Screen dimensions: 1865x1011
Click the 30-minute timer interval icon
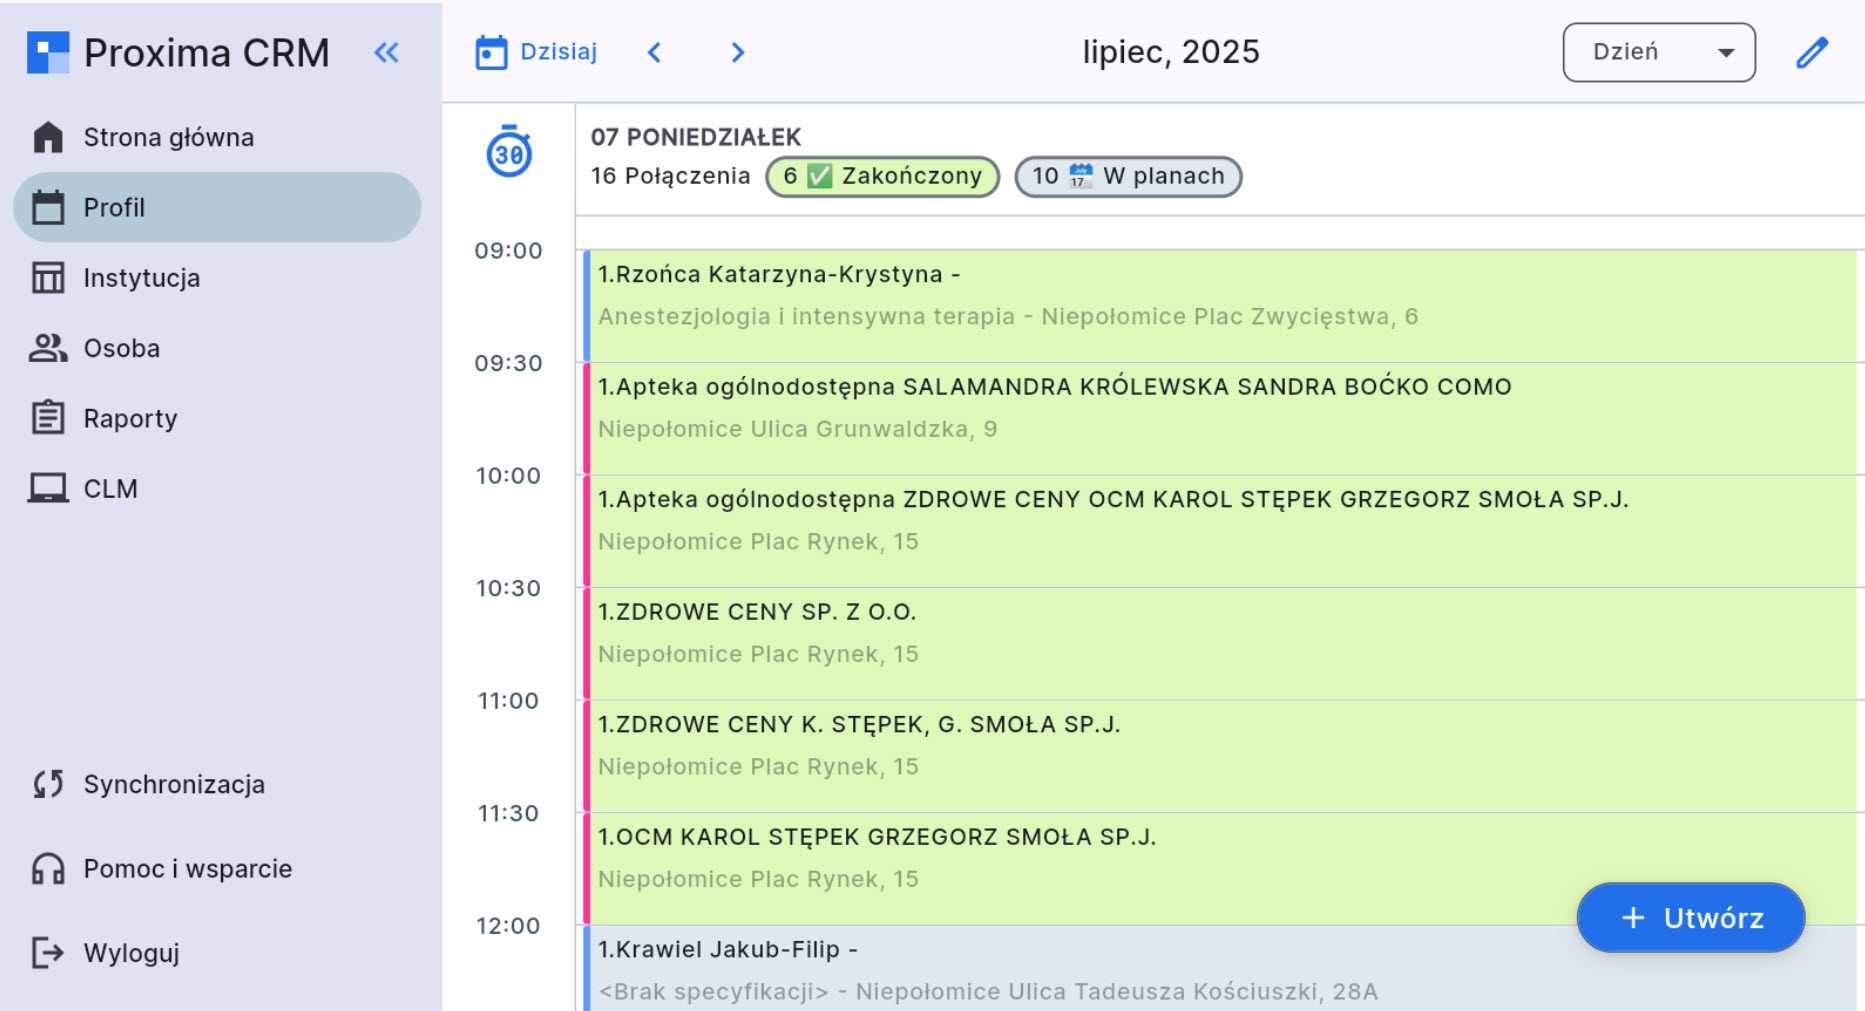(509, 153)
